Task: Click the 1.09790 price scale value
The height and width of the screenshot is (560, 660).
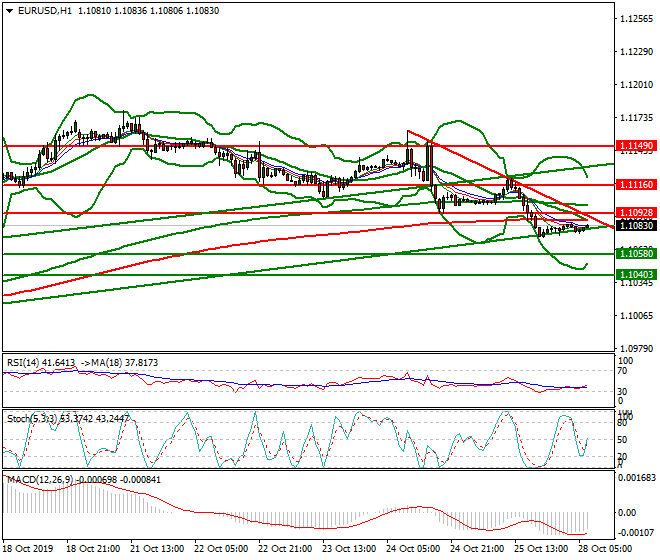Action: coord(637,348)
